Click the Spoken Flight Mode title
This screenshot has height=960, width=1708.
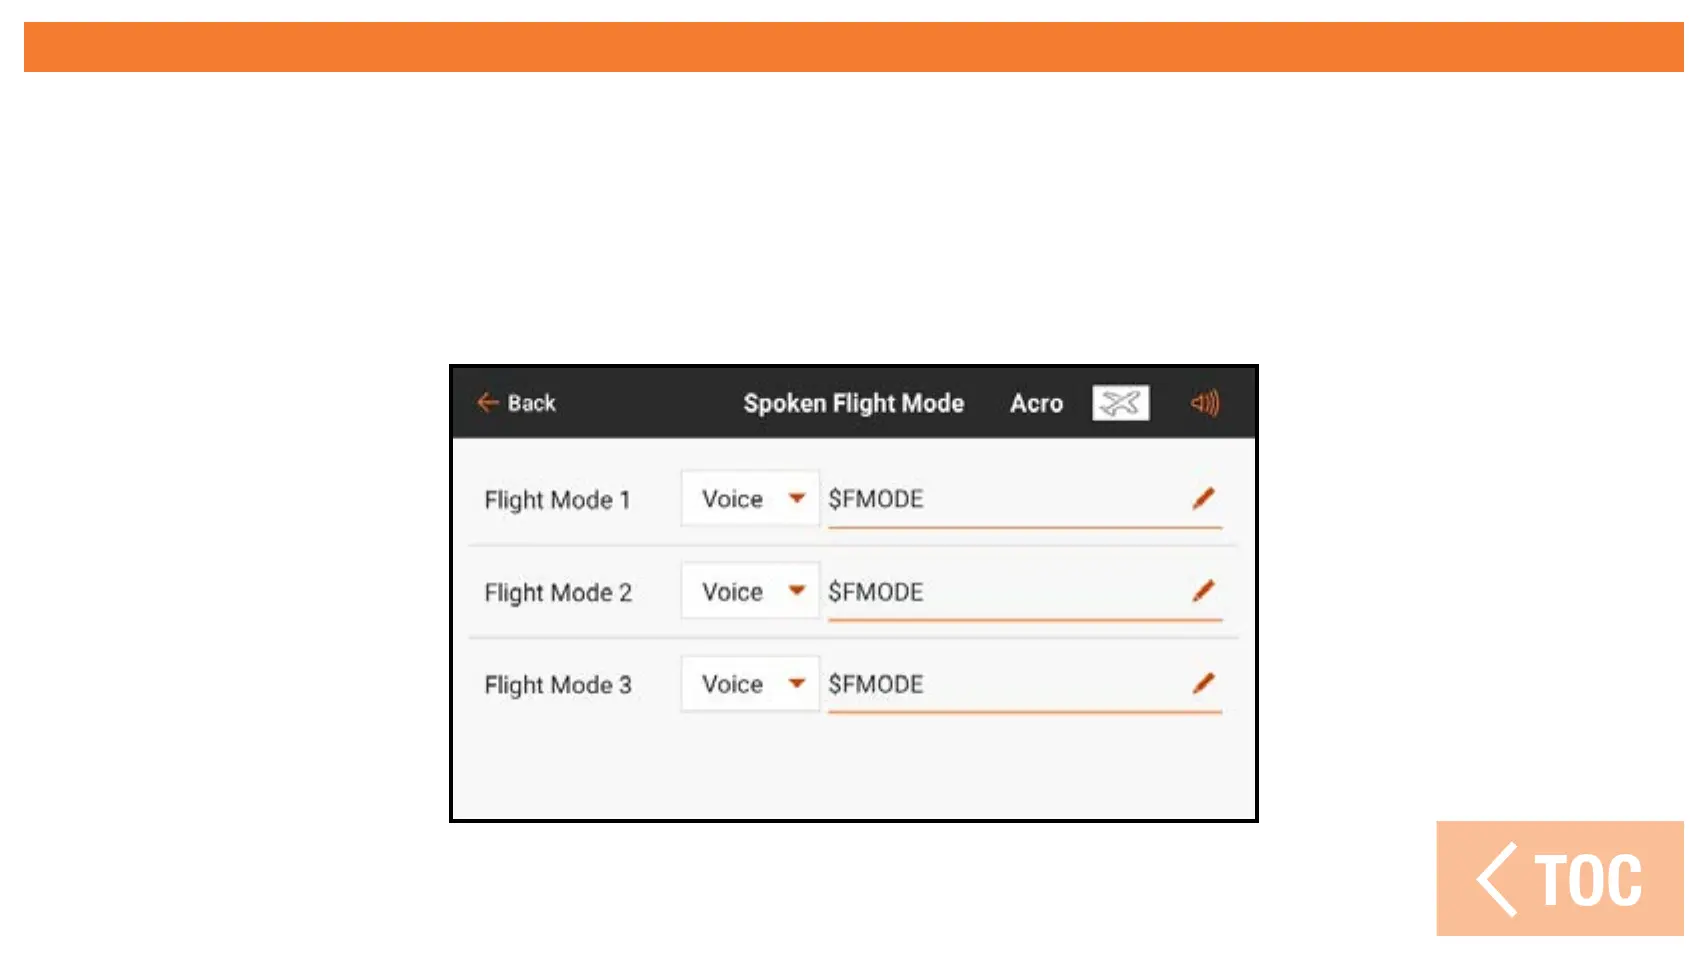853,403
